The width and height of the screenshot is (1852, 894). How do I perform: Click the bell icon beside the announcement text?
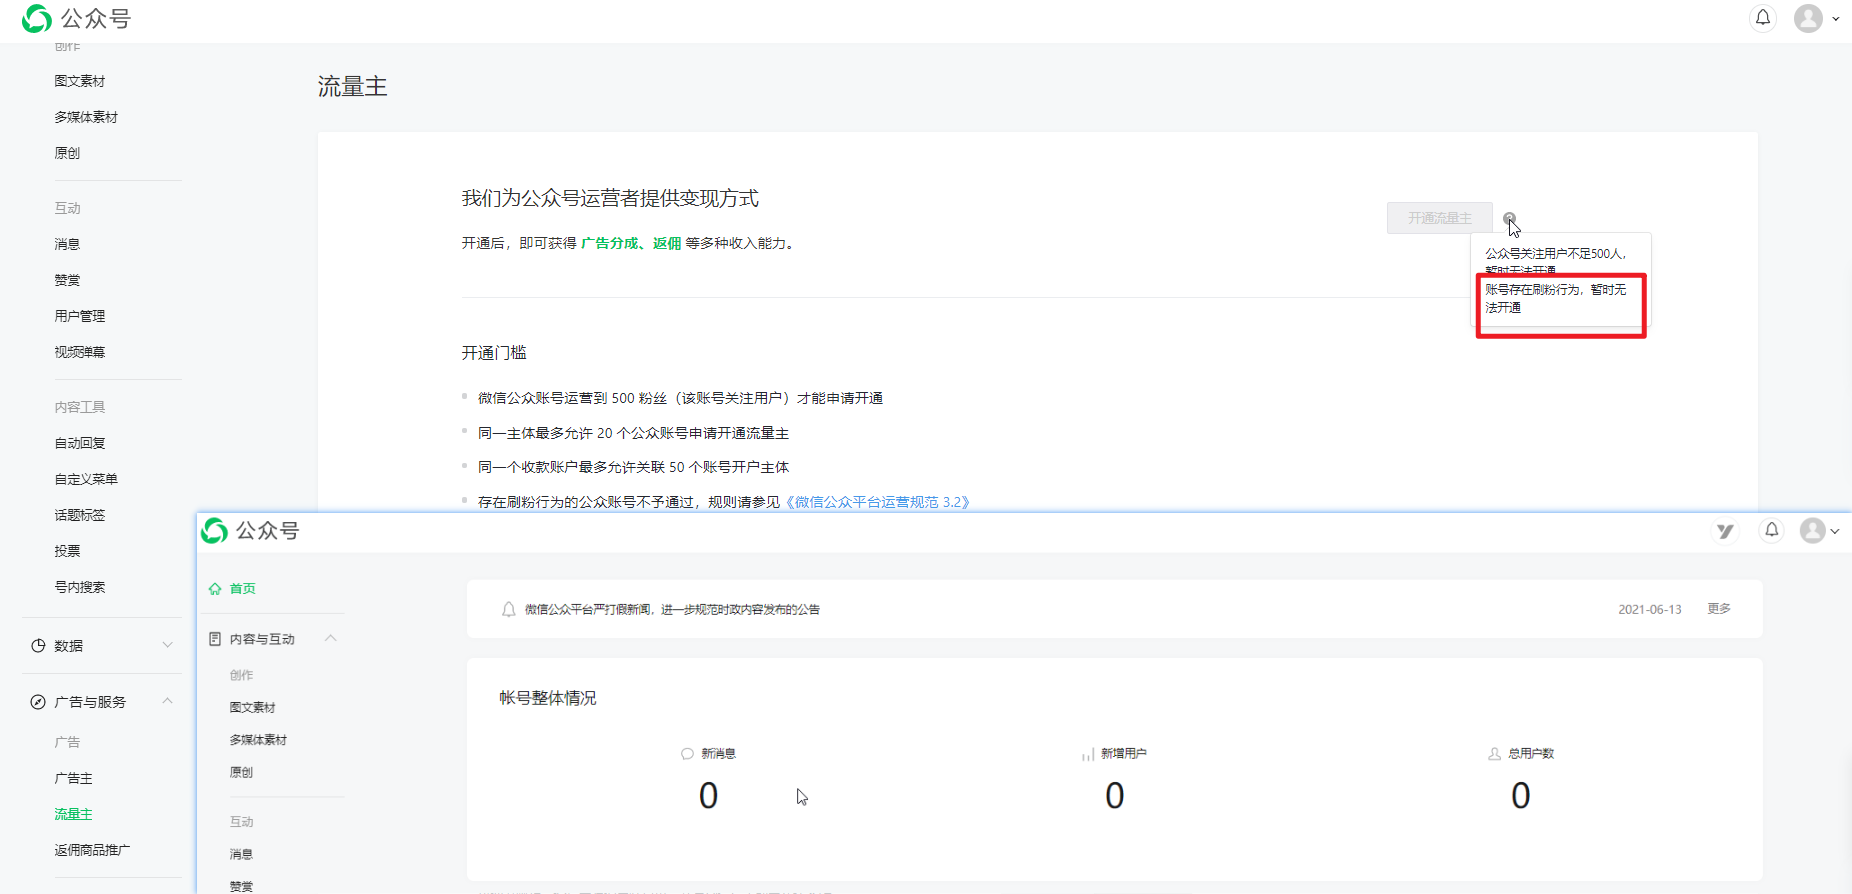tap(508, 609)
